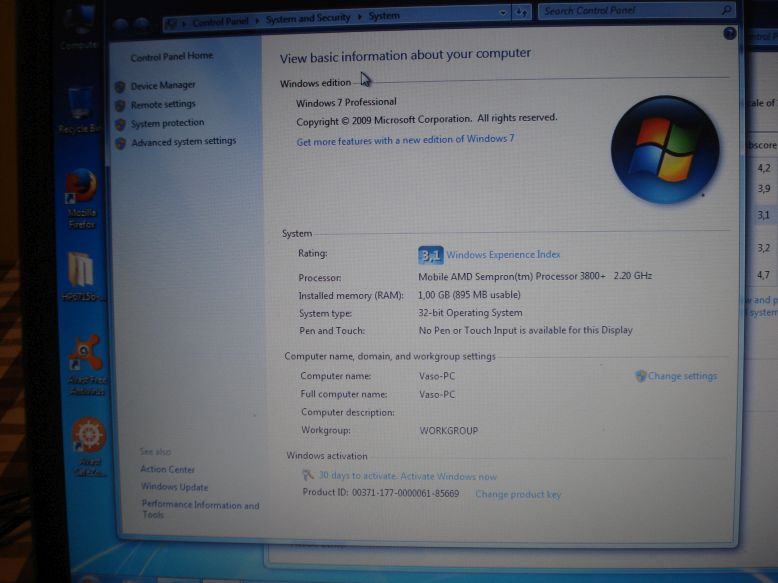Click the Windows 7 Professional edition text
Viewport: 778px width, 583px height.
(346, 102)
